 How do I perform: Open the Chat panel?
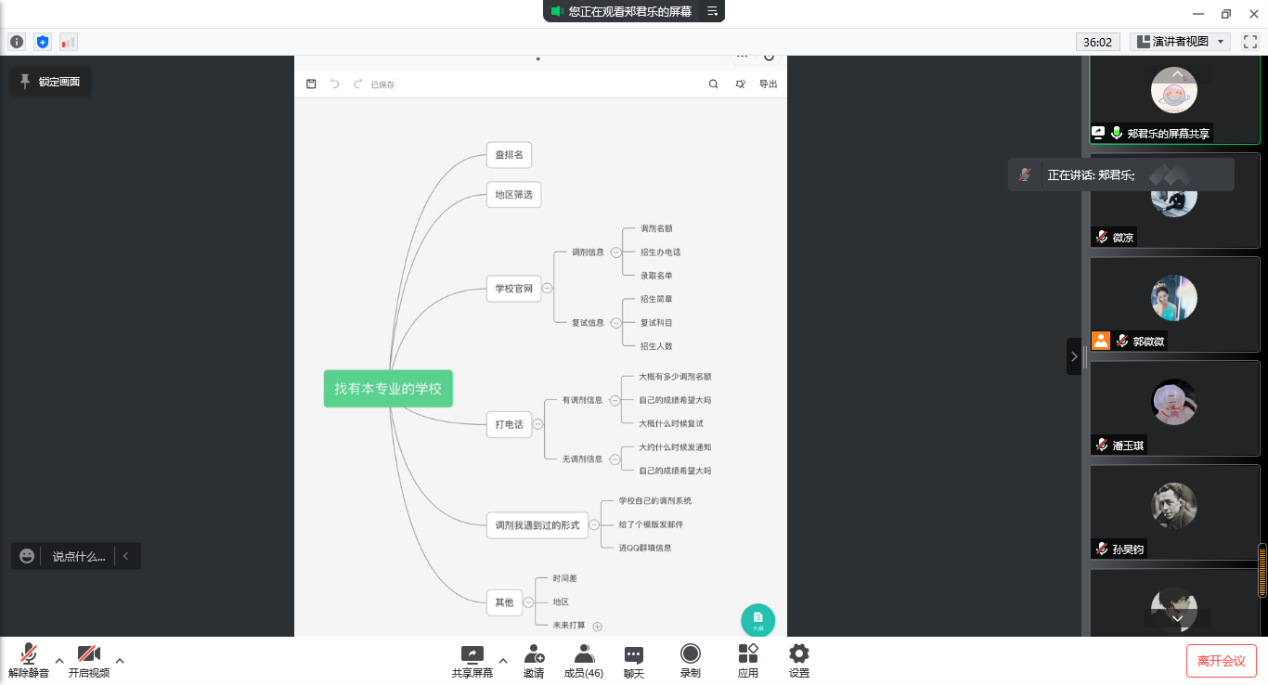pyautogui.click(x=634, y=654)
